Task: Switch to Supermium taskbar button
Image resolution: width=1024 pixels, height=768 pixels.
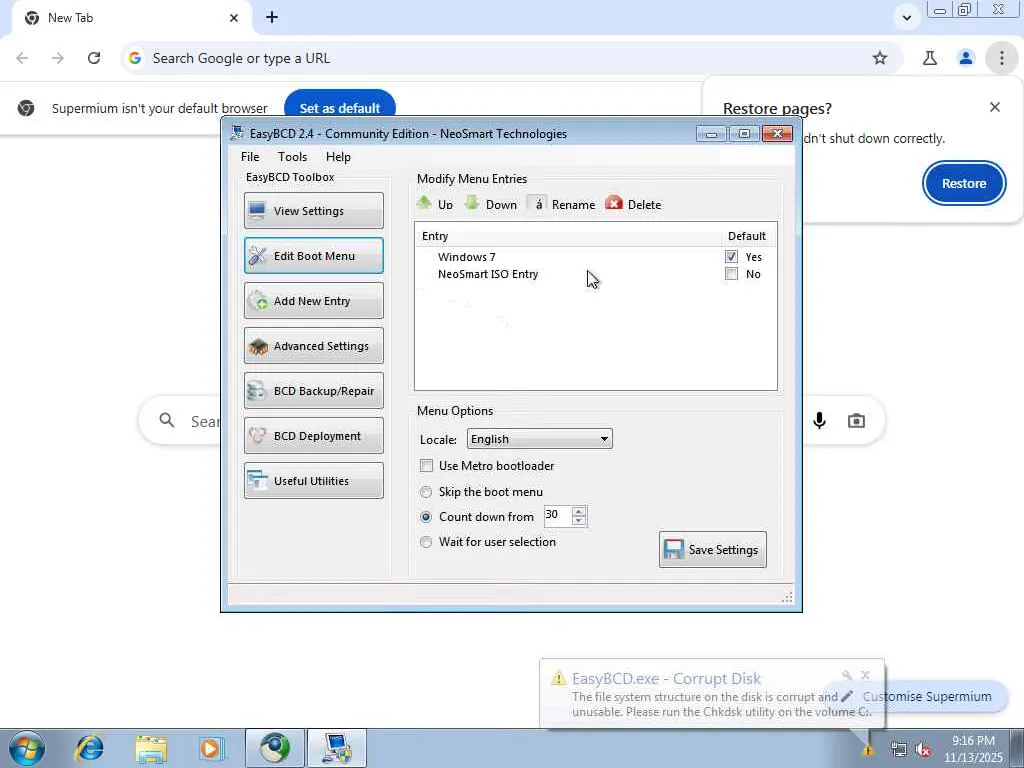Action: [275, 748]
